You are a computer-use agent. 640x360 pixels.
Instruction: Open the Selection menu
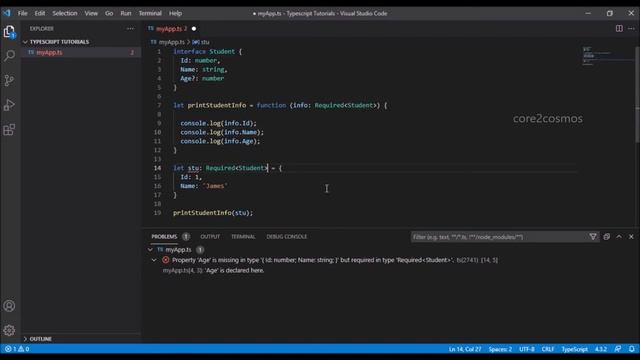click(64, 13)
